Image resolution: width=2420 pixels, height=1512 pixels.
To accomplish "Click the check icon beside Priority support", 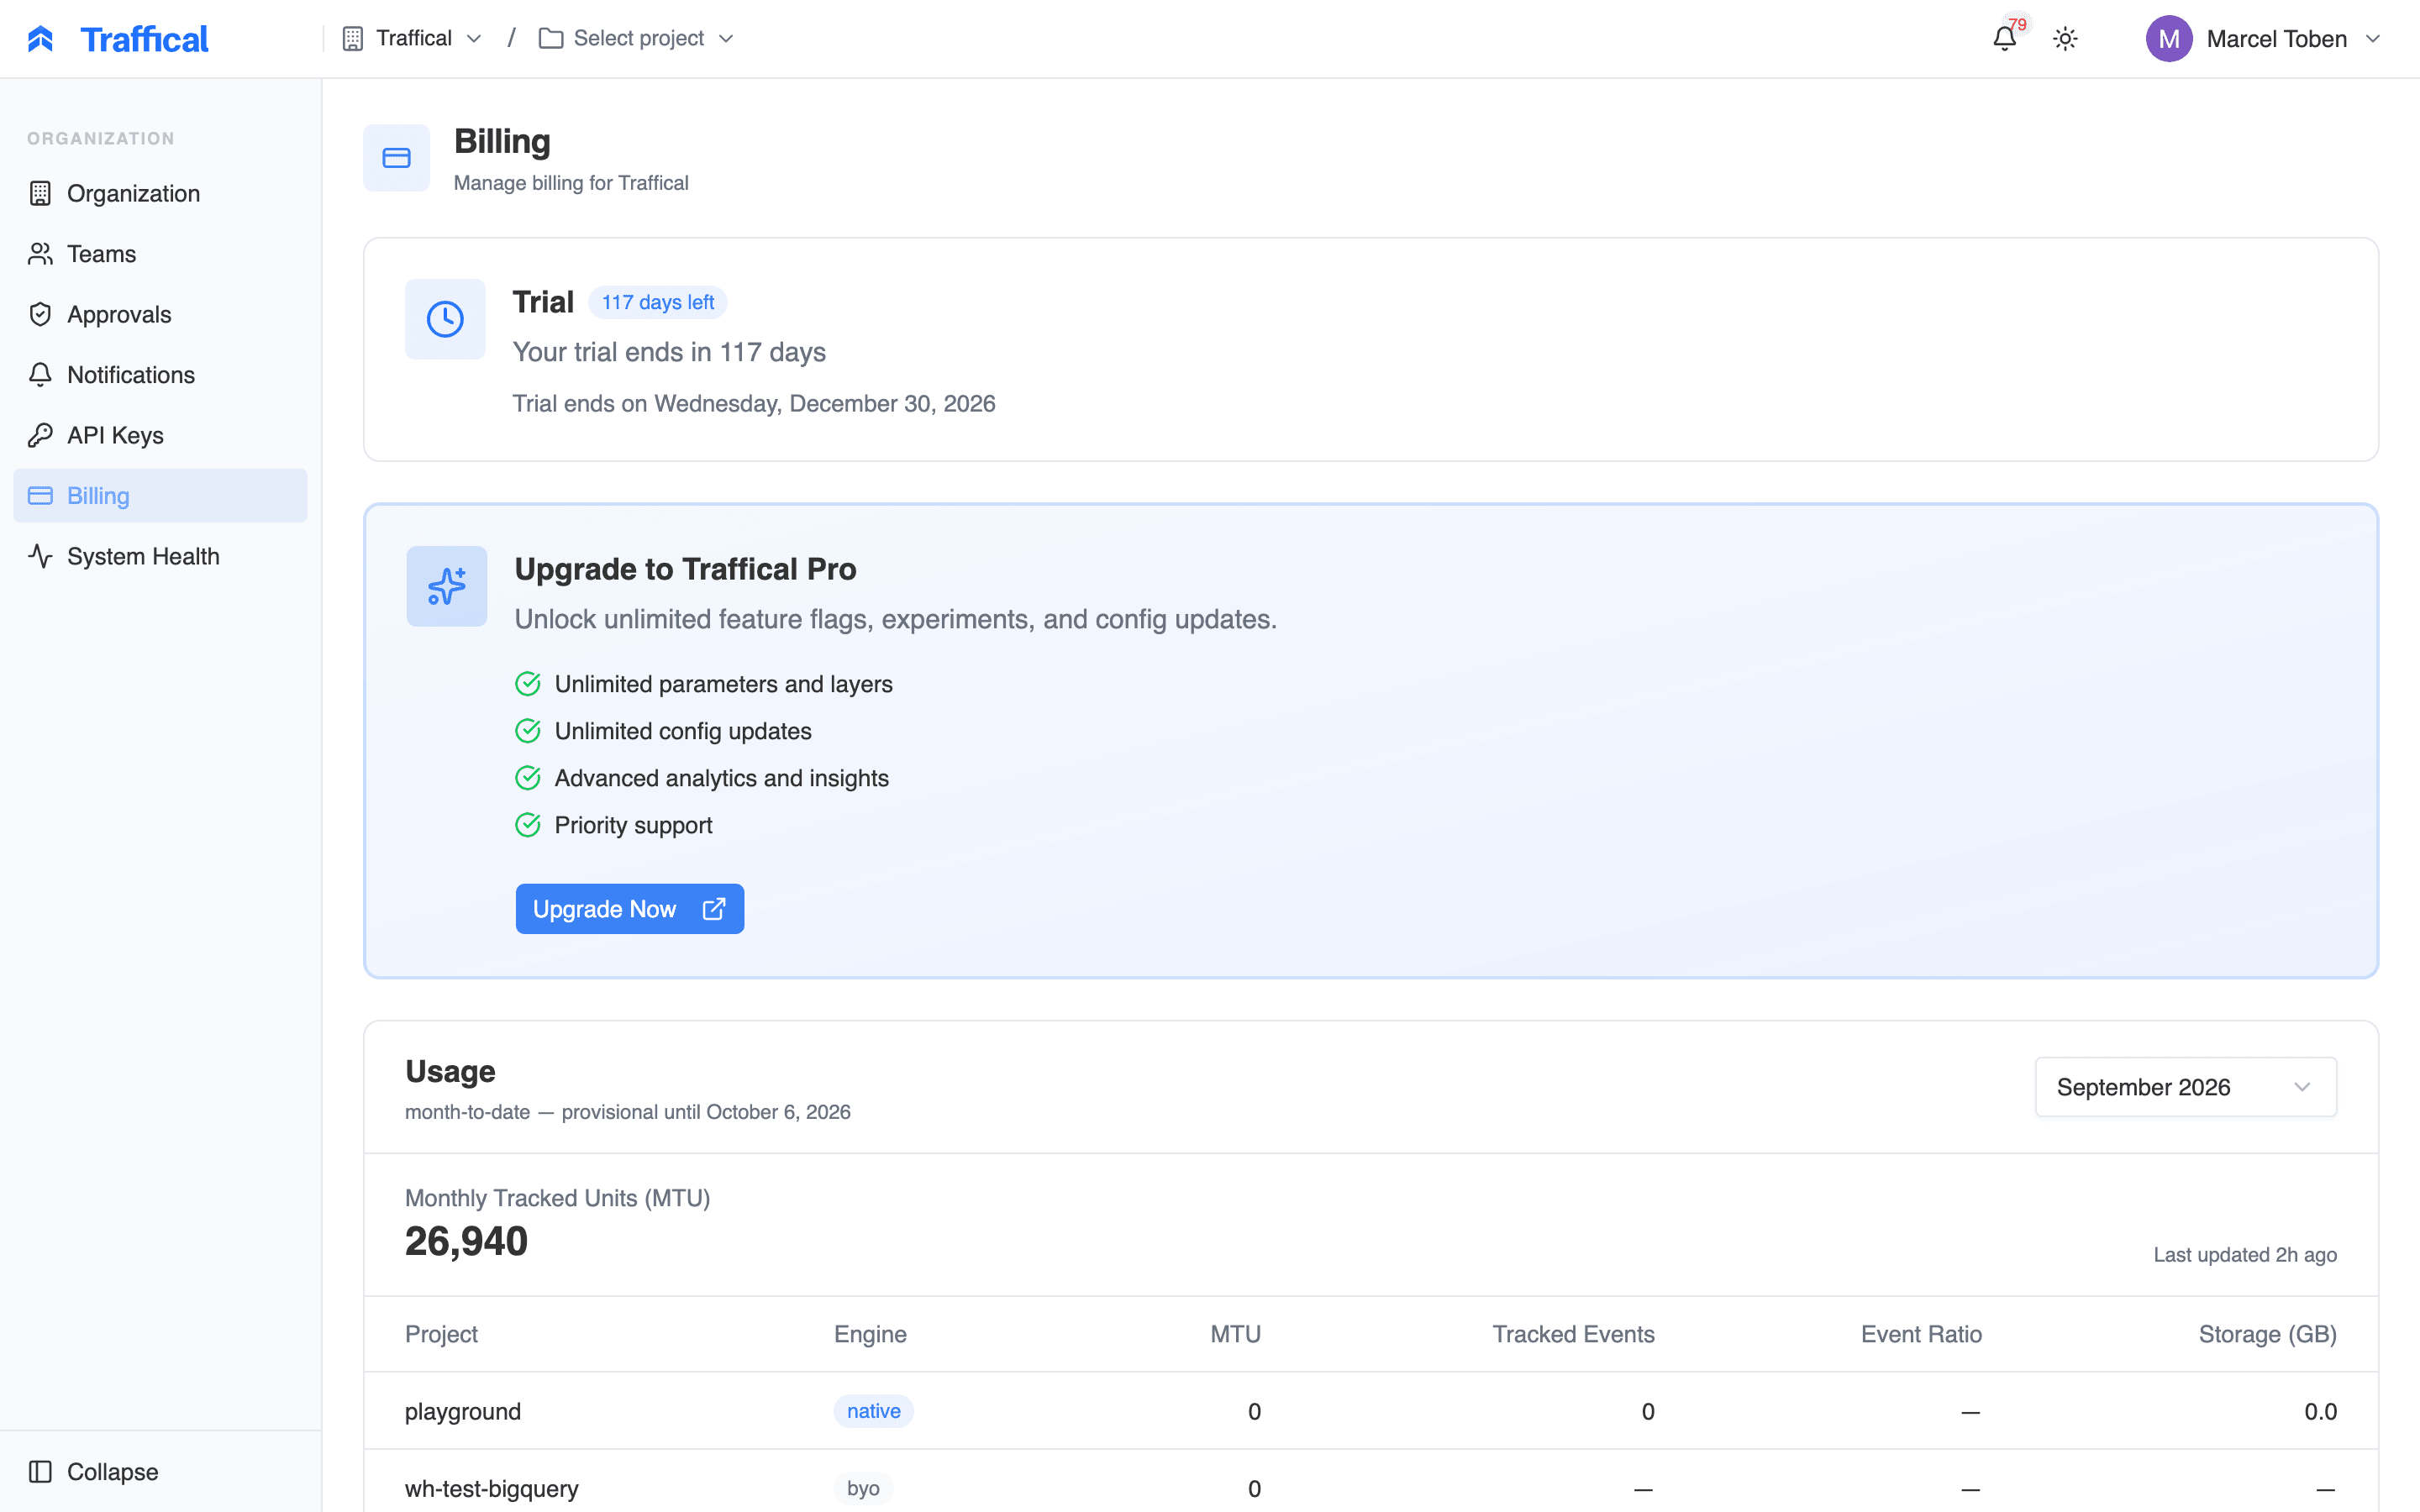I will click(x=528, y=825).
